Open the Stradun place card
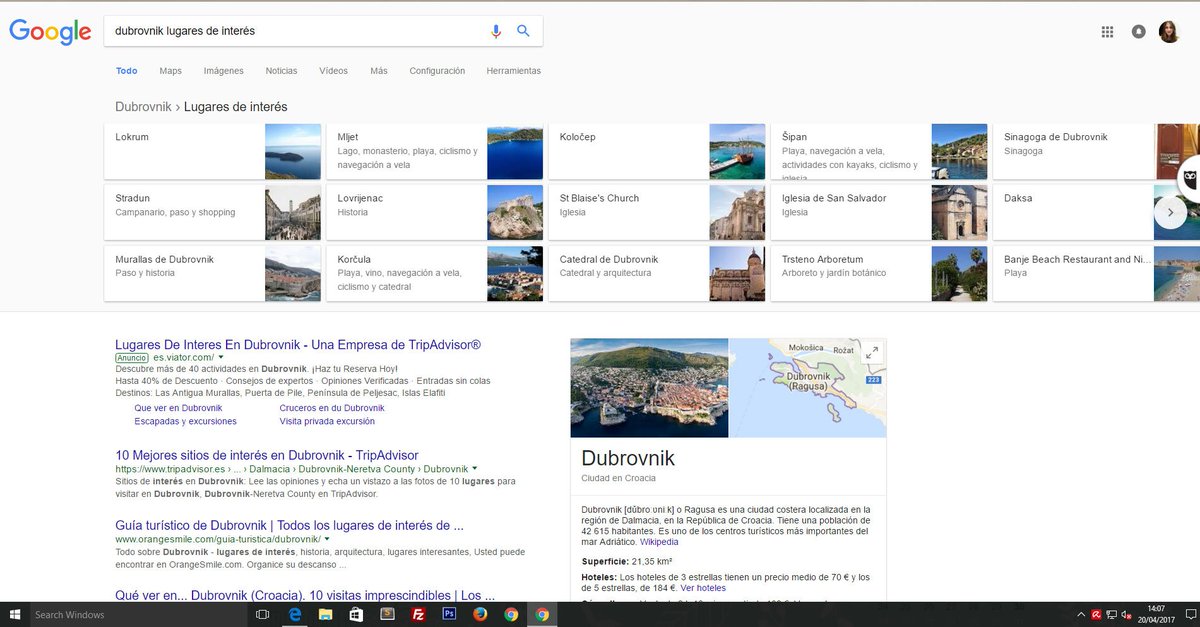Viewport: 1200px width, 627px height. (x=212, y=212)
